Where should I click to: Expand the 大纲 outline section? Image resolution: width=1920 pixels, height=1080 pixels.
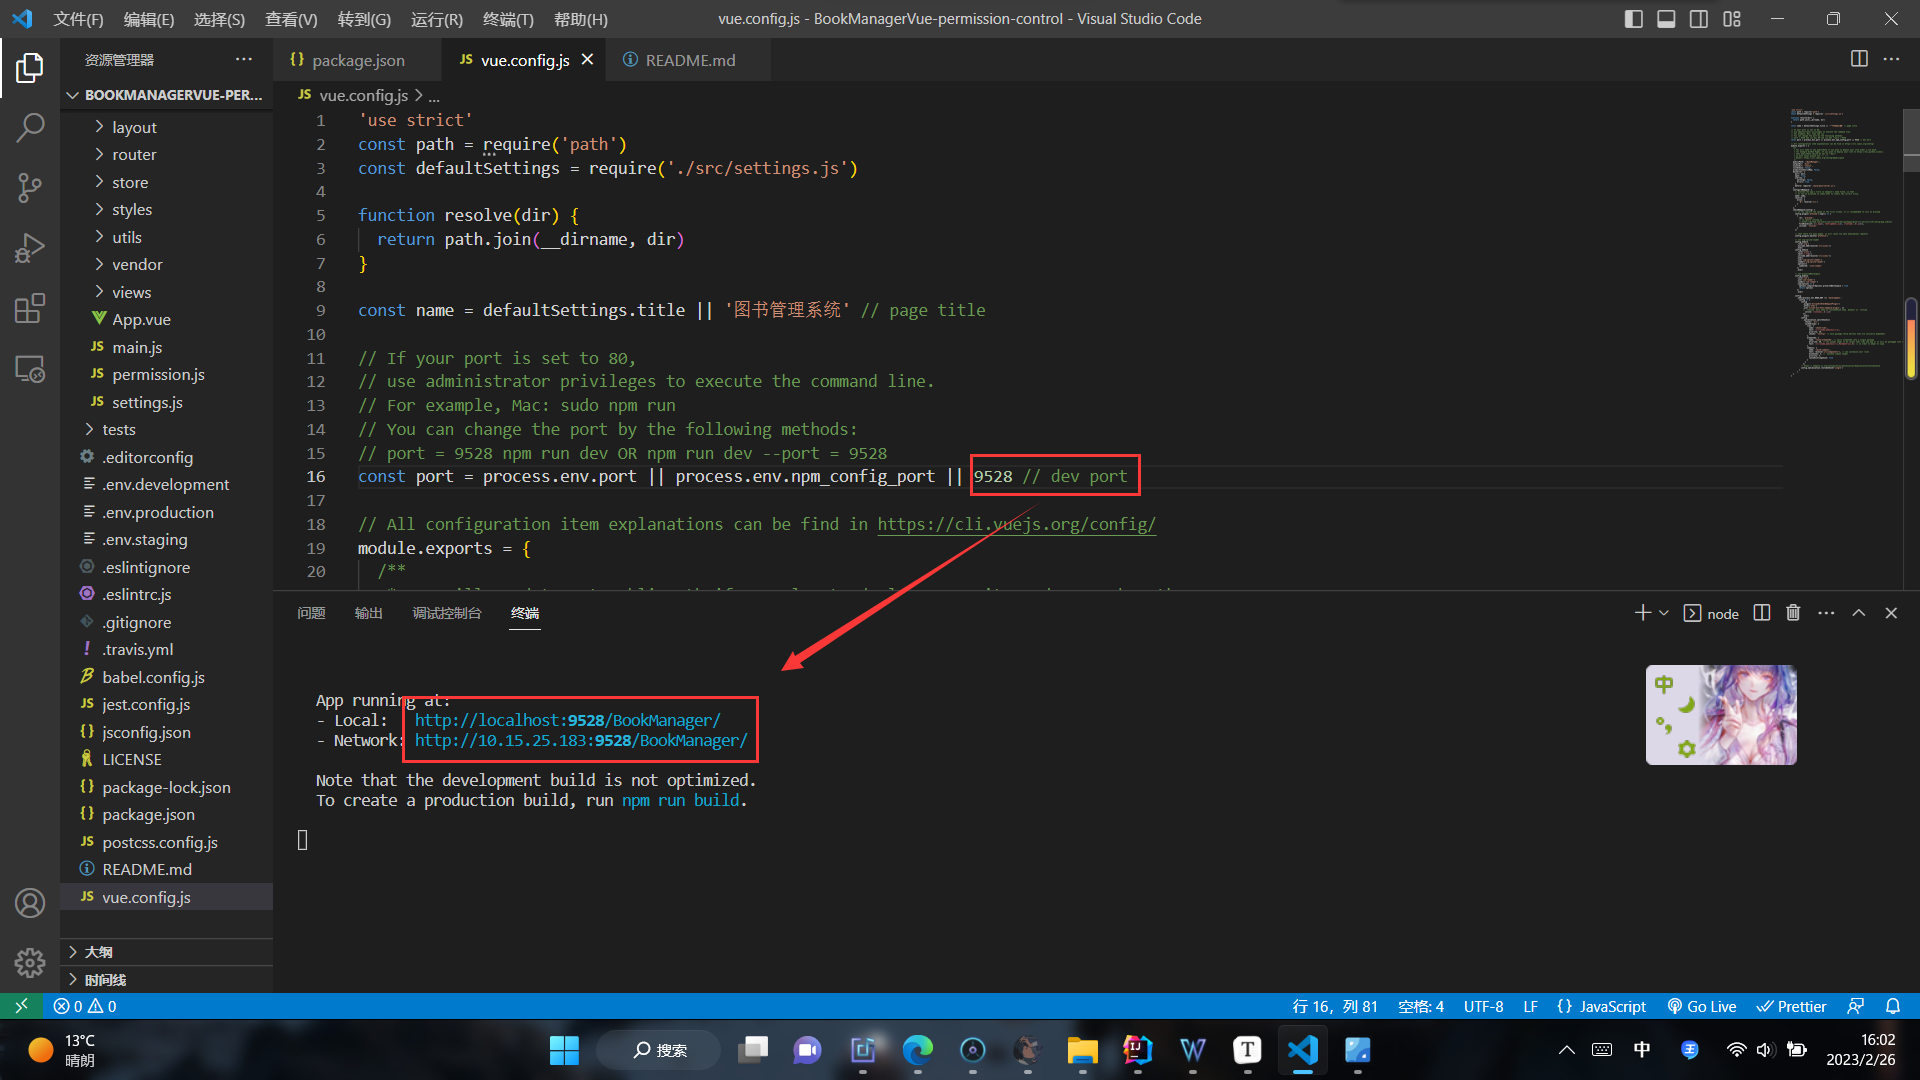(98, 952)
